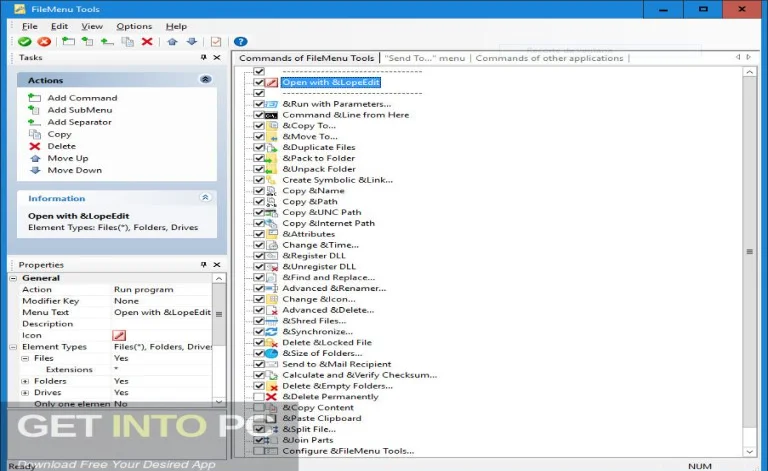This screenshot has height=471, width=768.
Task: Collapse the Information section chevron
Action: [x=205, y=197]
